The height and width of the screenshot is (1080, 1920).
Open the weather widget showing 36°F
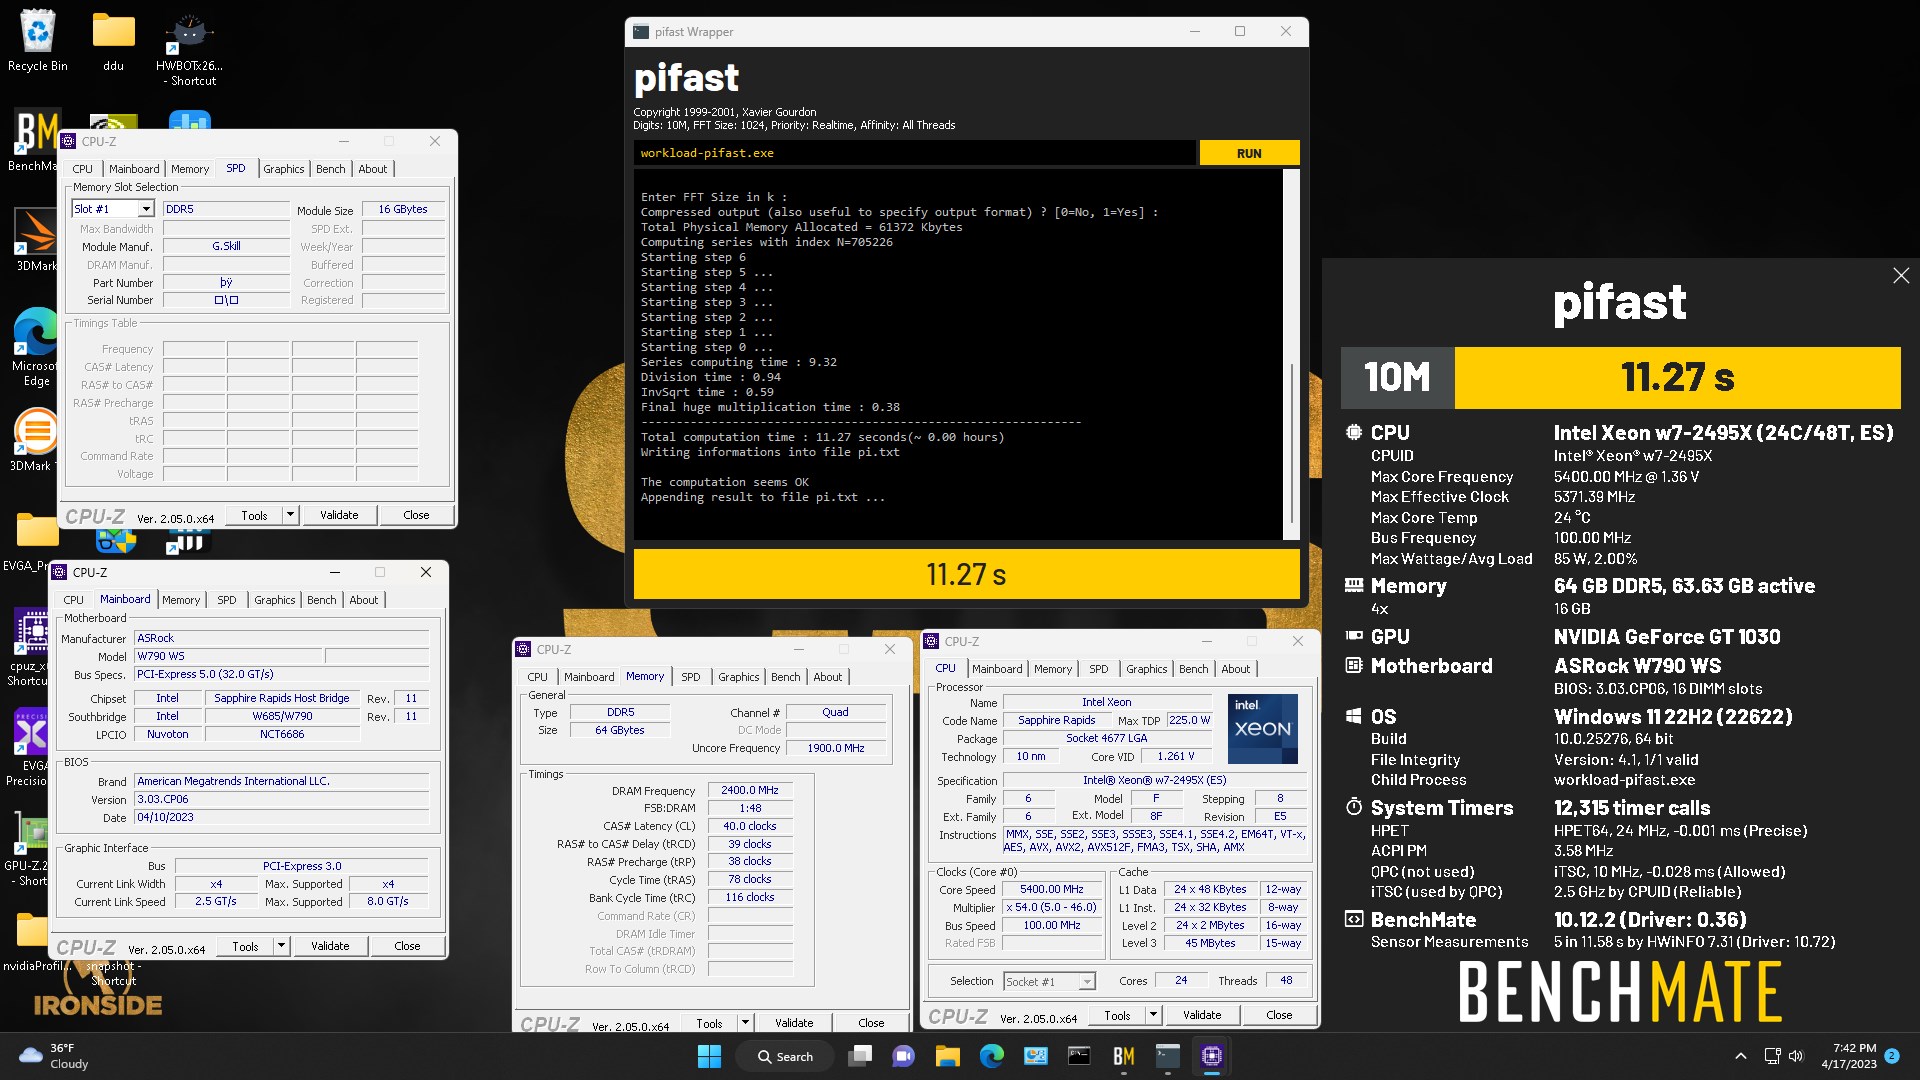point(56,1056)
